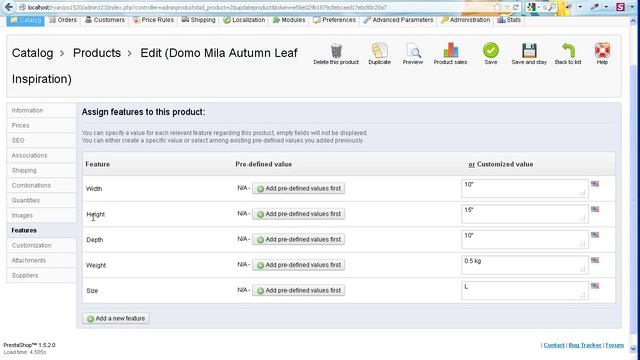The height and width of the screenshot is (360, 640).
Task: Switch to the Prices product tab
Action: click(x=41, y=125)
